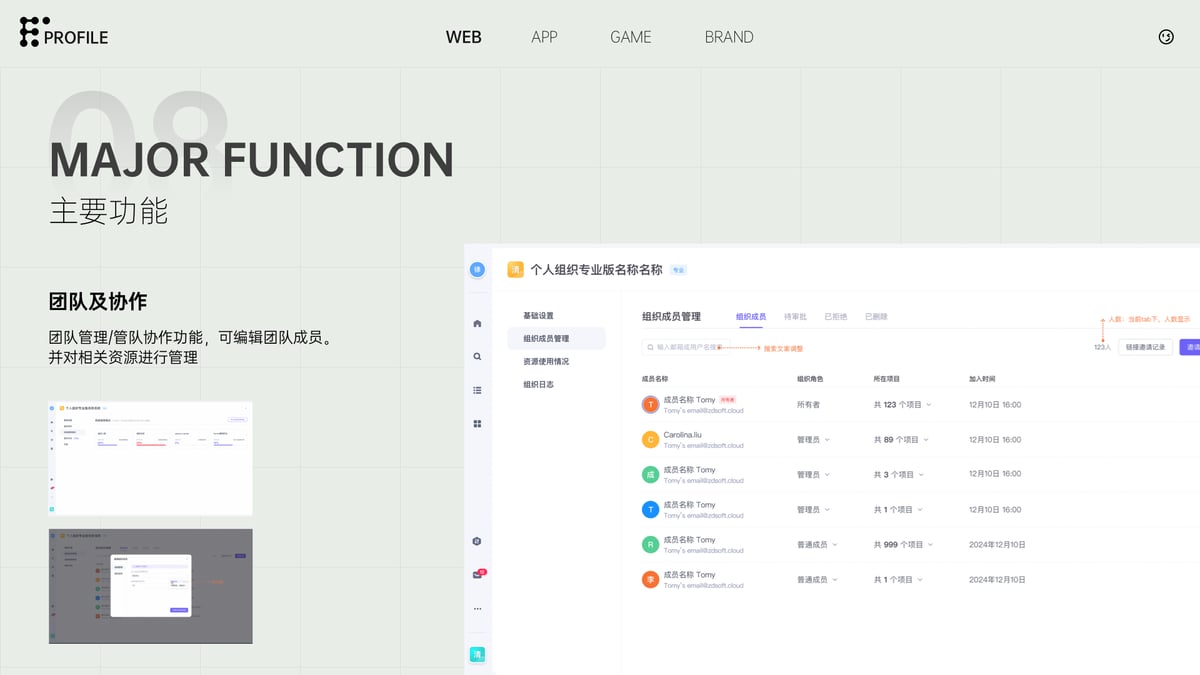Open 资源使用情况 in the settings menu

[546, 361]
